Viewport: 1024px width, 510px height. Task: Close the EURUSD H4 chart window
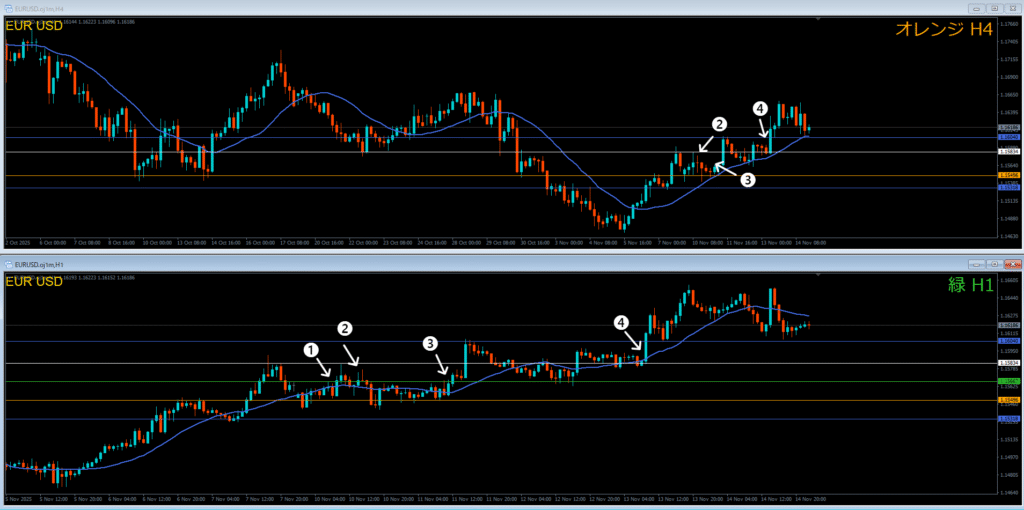pos(1012,8)
